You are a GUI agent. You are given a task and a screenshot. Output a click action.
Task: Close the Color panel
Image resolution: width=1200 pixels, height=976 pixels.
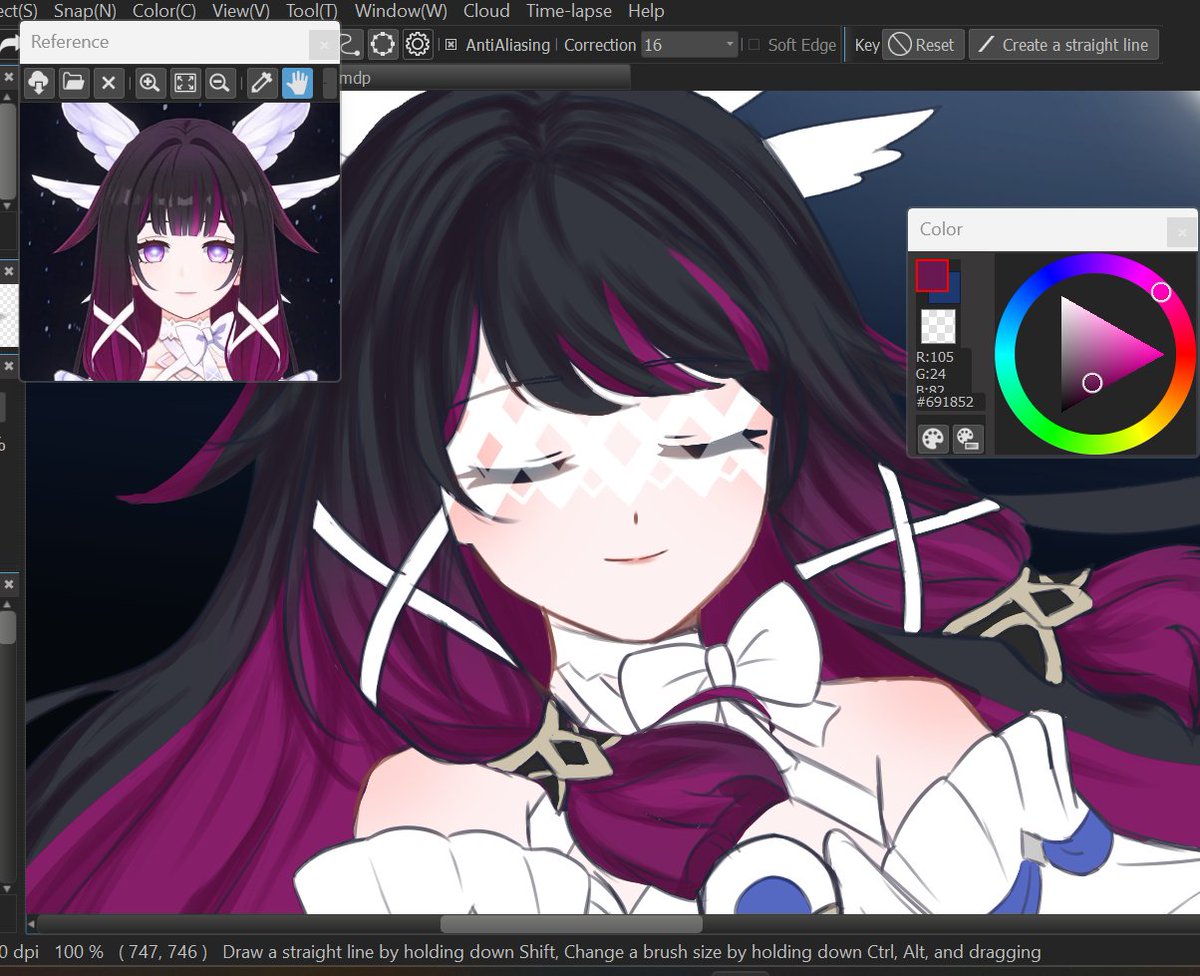[x=1181, y=233]
